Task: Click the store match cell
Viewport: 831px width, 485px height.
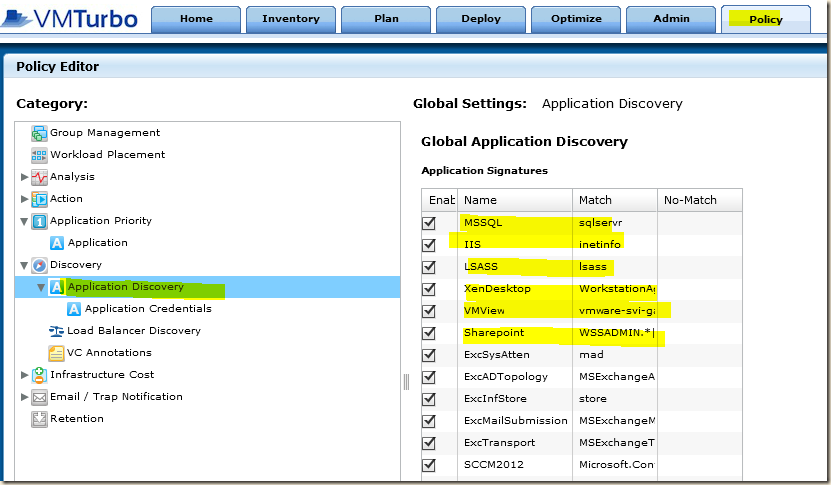Action: pyautogui.click(x=615, y=399)
